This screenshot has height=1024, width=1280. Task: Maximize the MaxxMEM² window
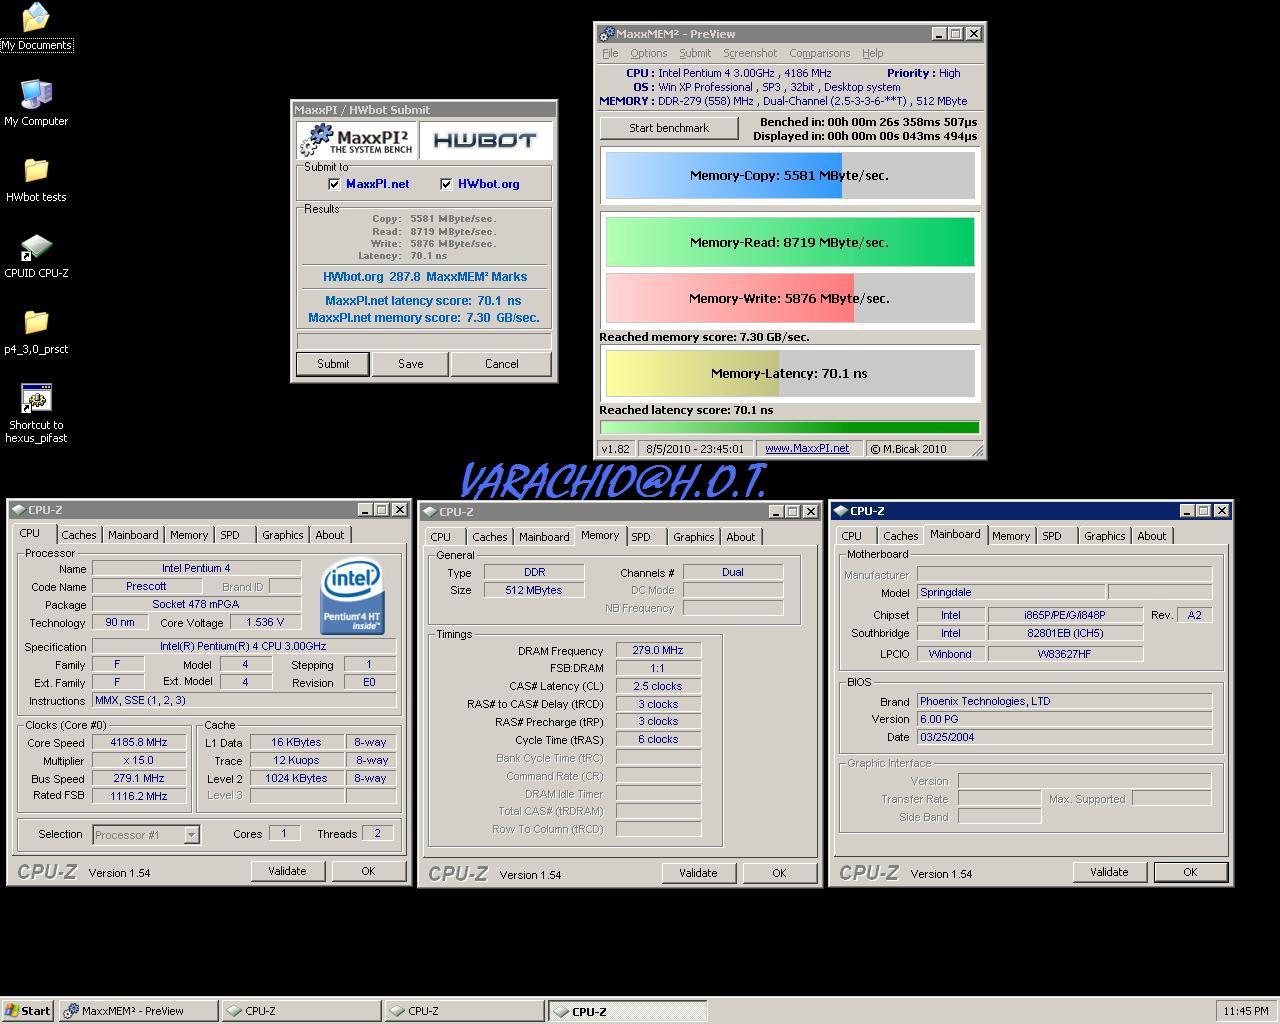coord(955,34)
